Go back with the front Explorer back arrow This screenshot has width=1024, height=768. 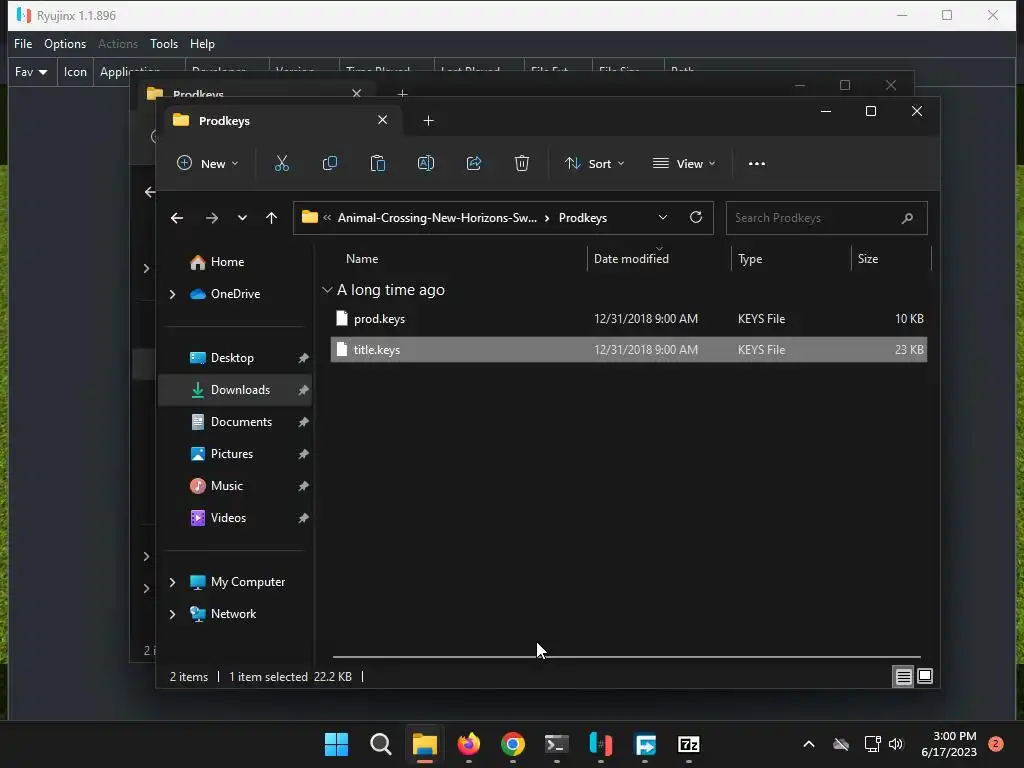point(177,218)
